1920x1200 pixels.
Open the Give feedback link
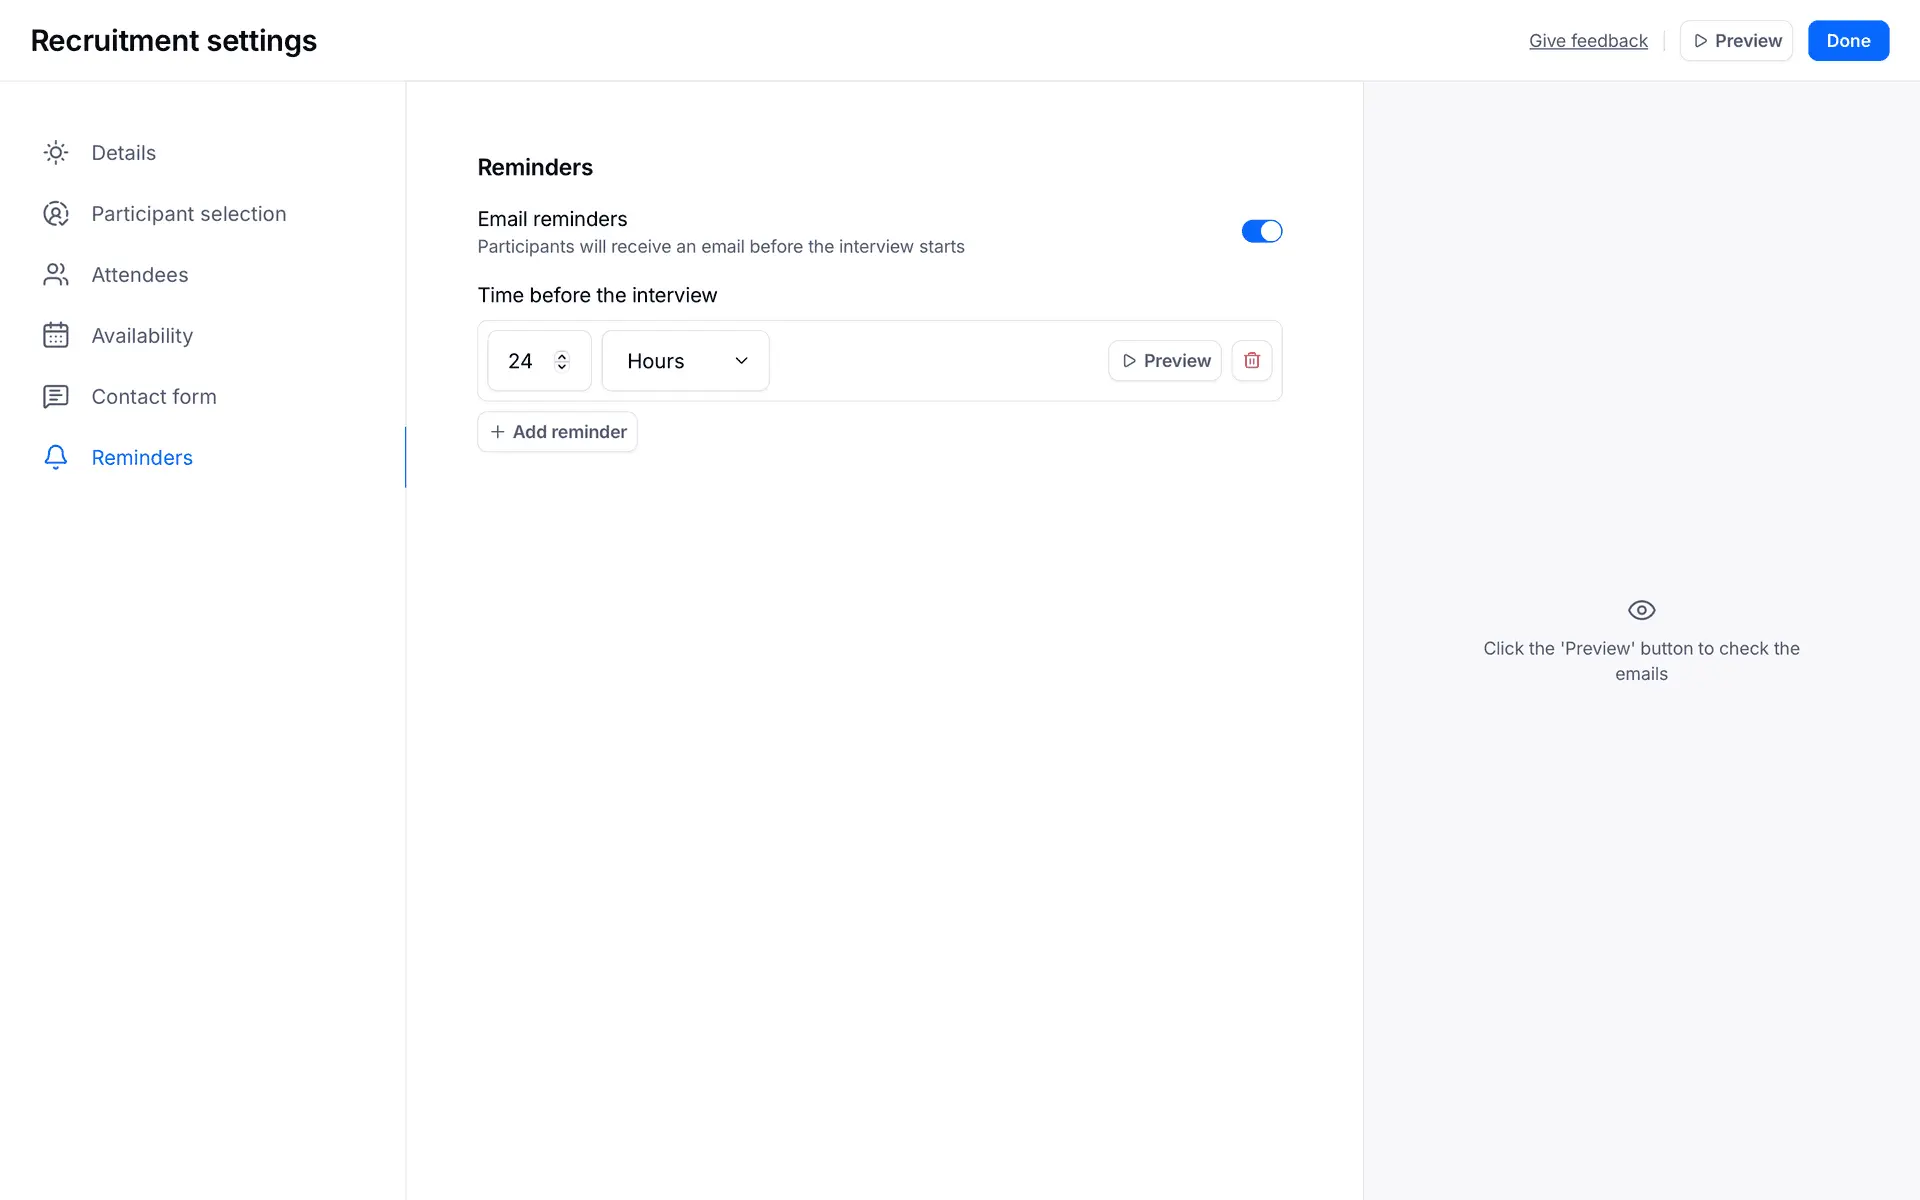pyautogui.click(x=1587, y=41)
